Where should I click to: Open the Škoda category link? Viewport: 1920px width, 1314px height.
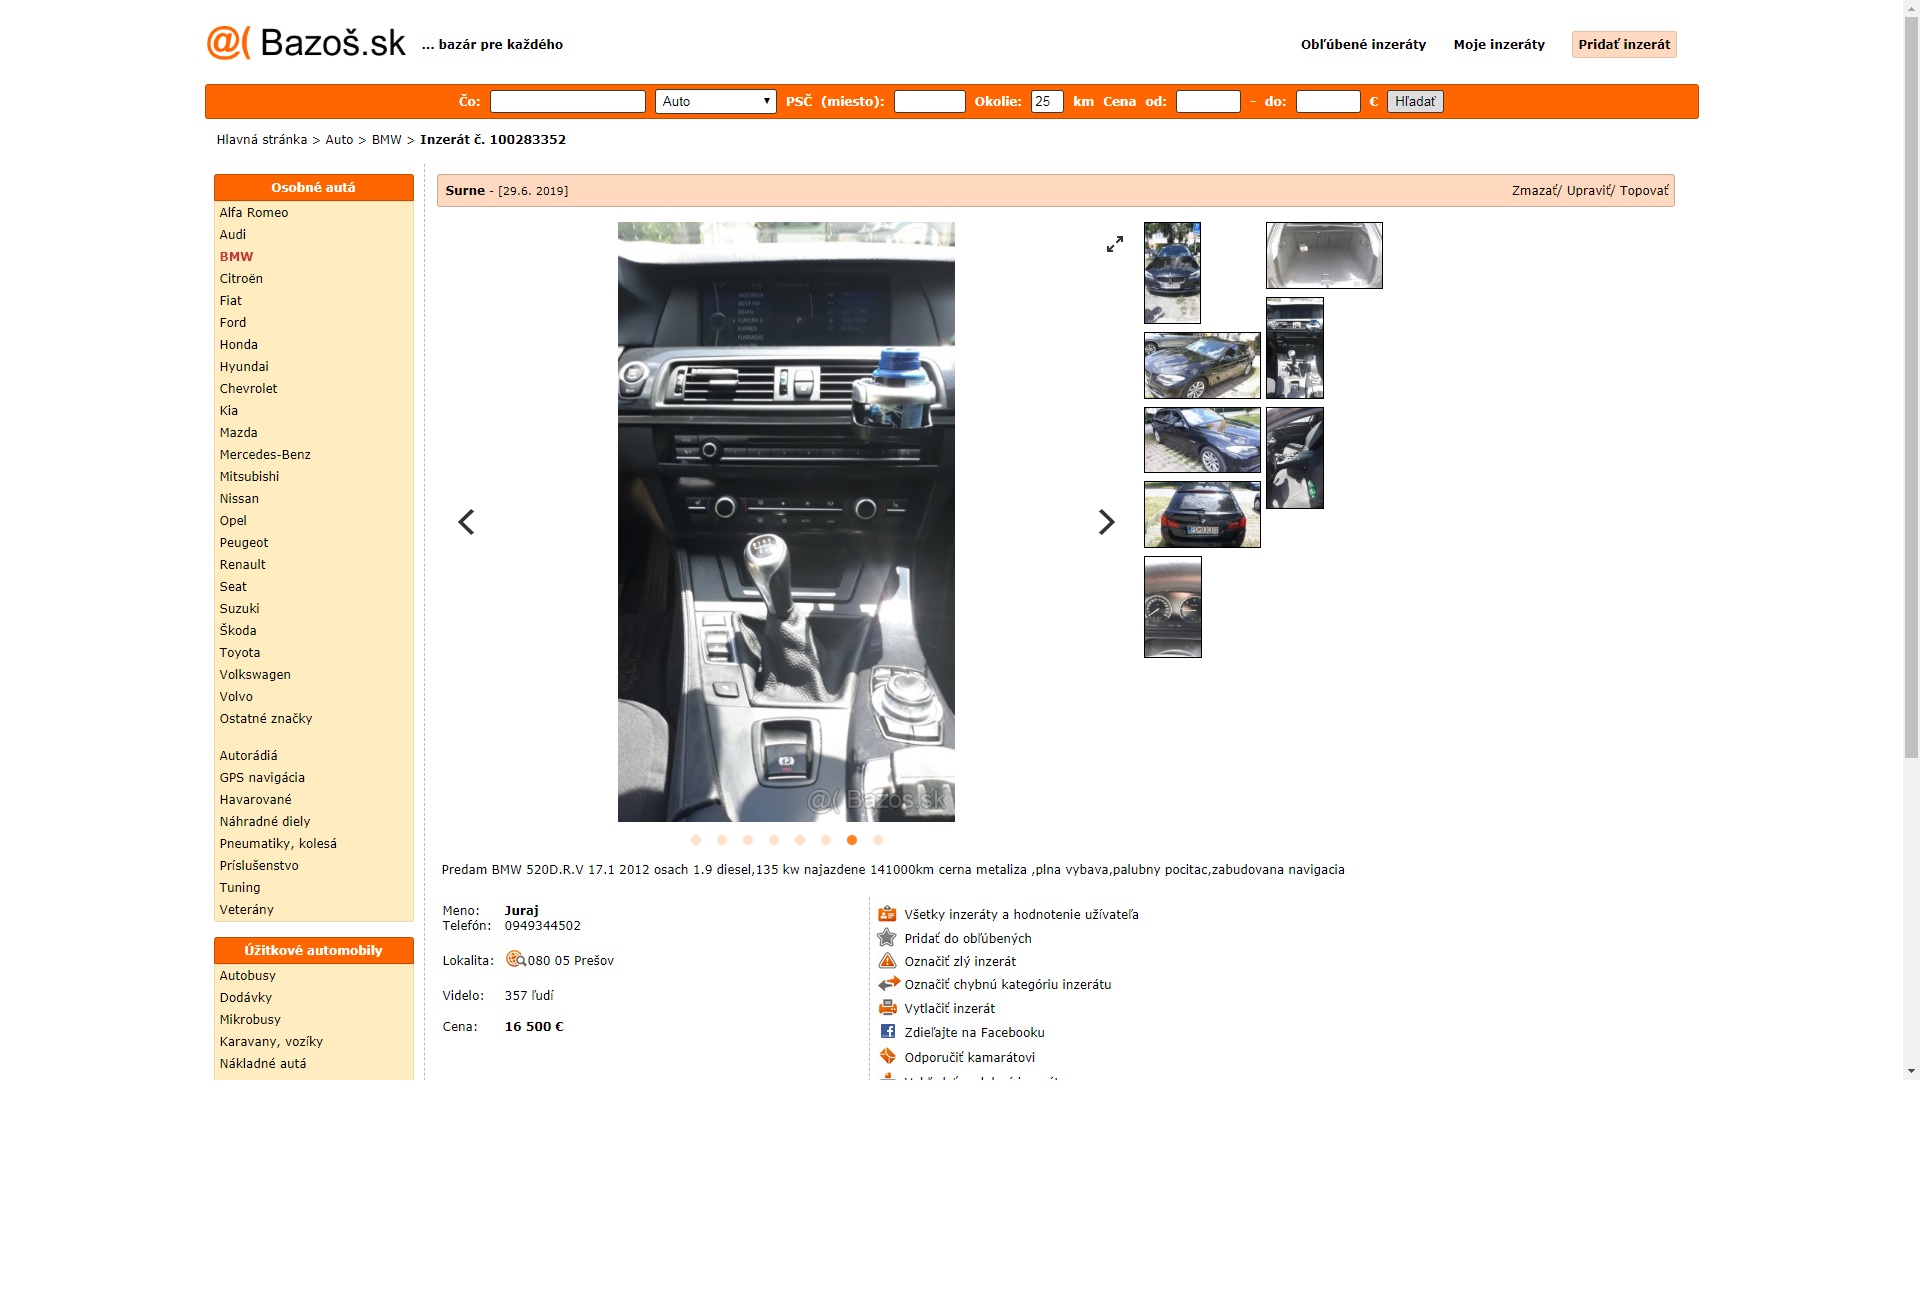coord(238,630)
